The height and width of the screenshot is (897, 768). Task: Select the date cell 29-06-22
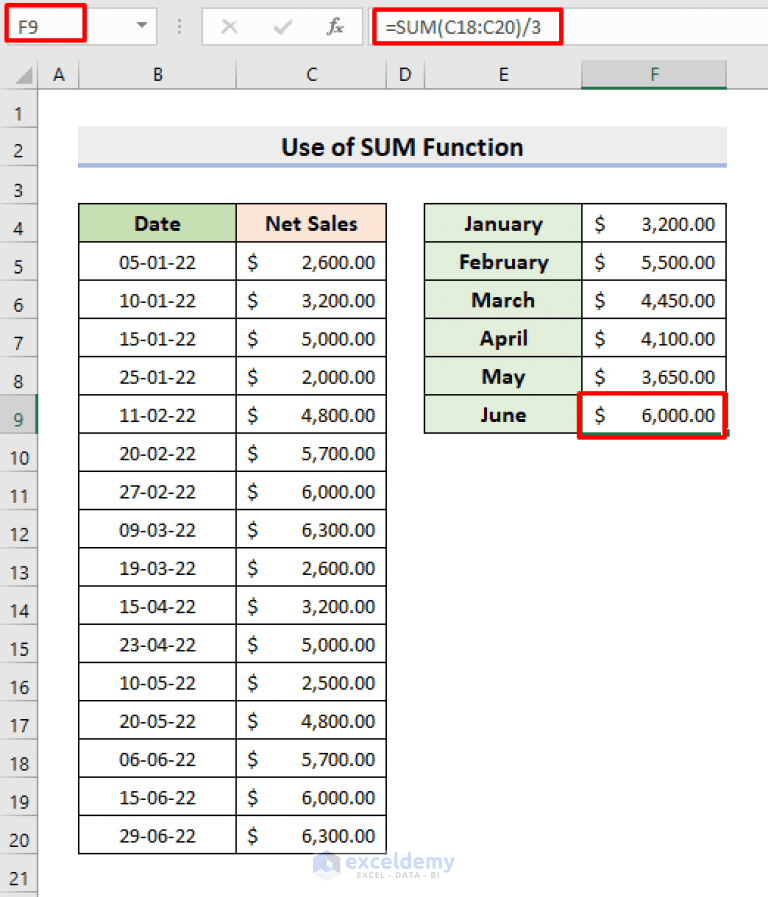[x=157, y=835]
